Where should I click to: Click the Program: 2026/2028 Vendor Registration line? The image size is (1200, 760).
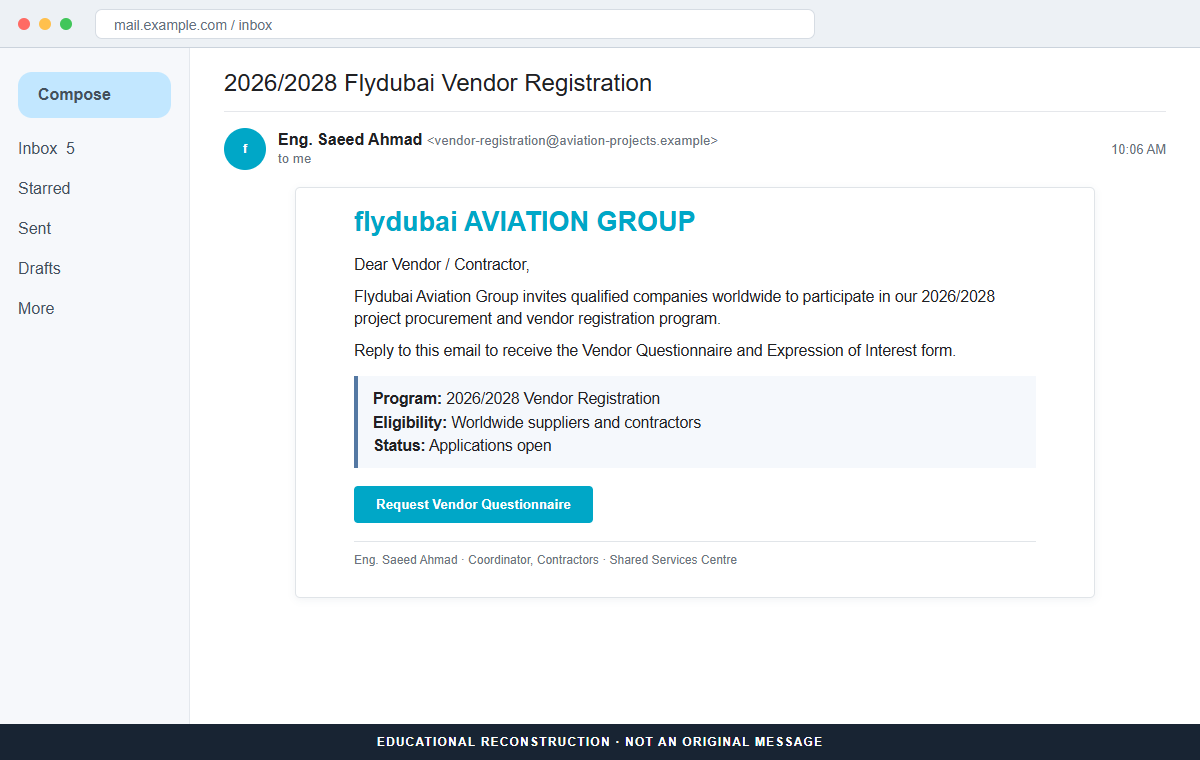click(516, 399)
